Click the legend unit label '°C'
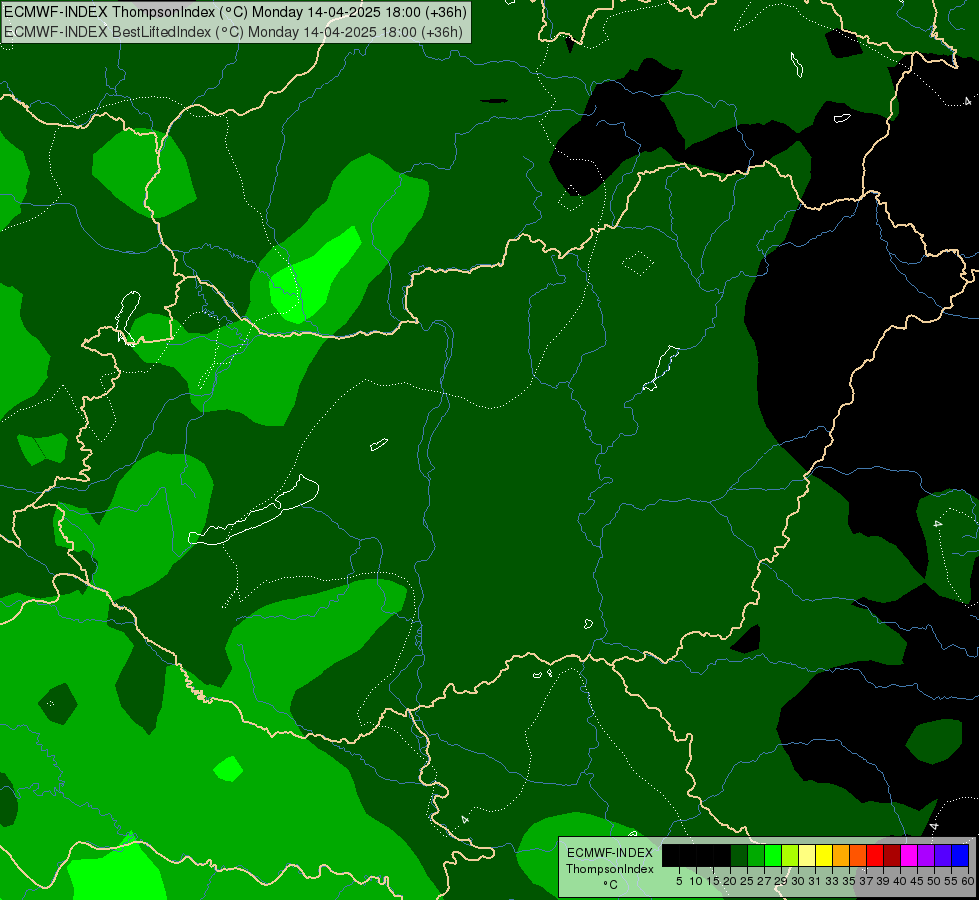 (x=610, y=885)
